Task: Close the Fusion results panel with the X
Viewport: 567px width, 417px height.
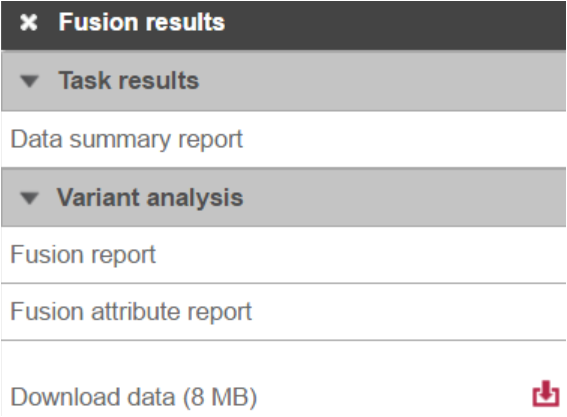Action: click(29, 22)
